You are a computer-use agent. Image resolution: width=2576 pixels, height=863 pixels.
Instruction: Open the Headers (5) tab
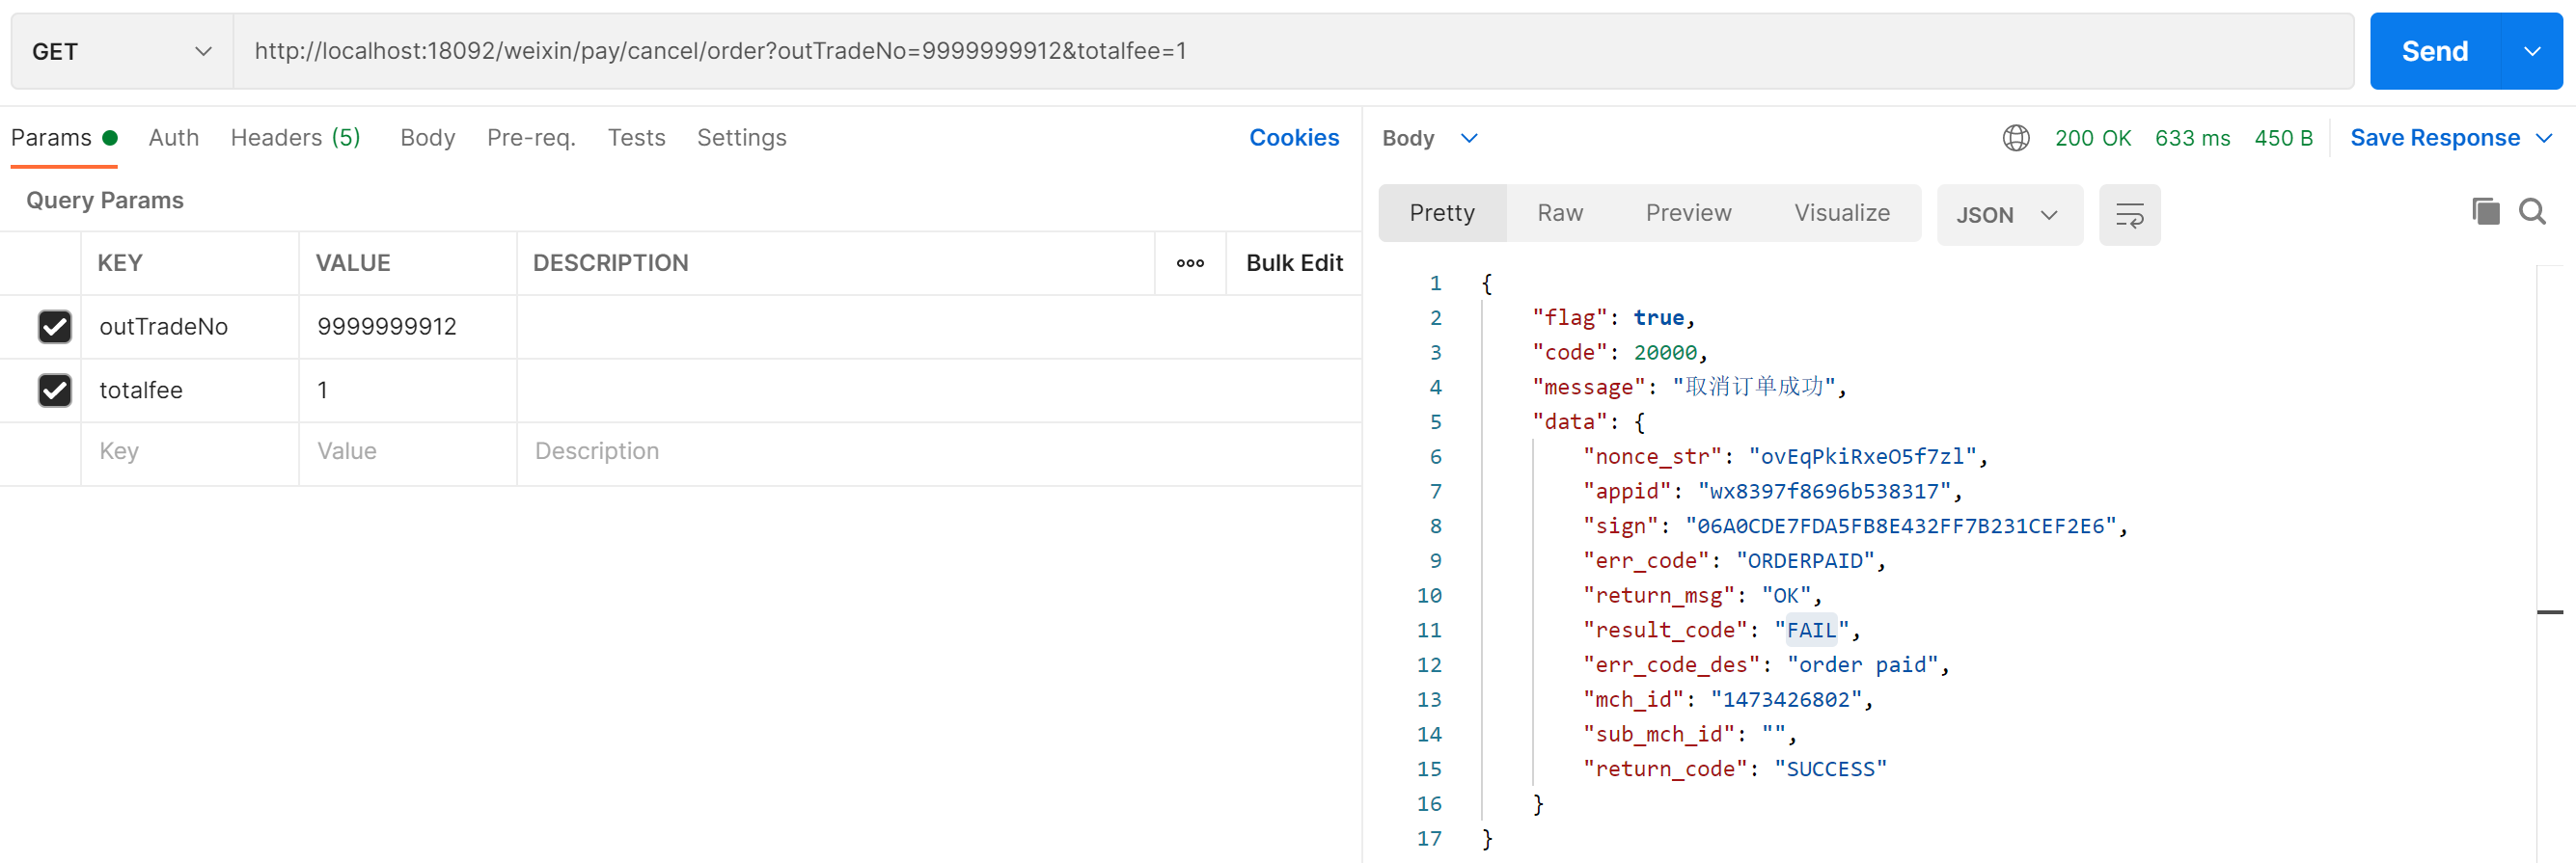[295, 138]
